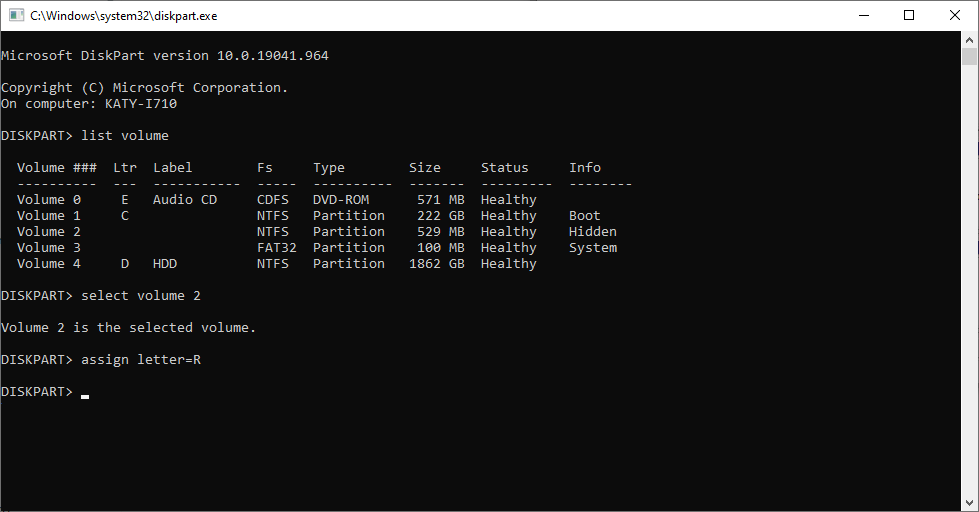
Task: Minimize the diskpart.exe window
Action: click(863, 15)
